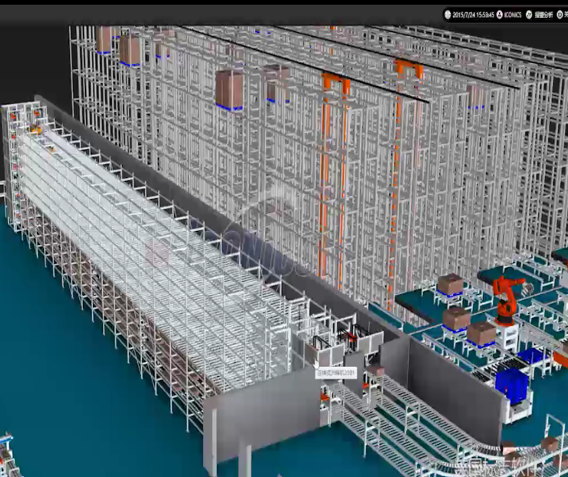Viewport: 568px width, 477px height.
Task: Select the blue container near the robot
Action: [512, 384]
